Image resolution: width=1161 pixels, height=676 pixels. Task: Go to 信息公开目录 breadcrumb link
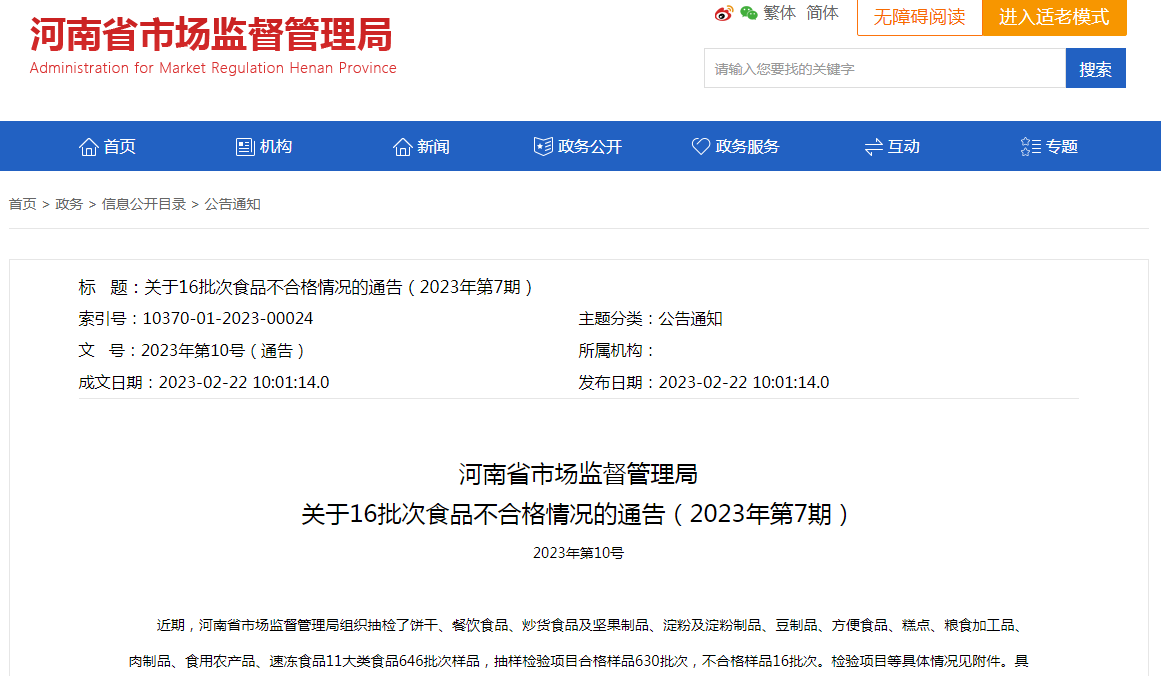pyautogui.click(x=144, y=204)
